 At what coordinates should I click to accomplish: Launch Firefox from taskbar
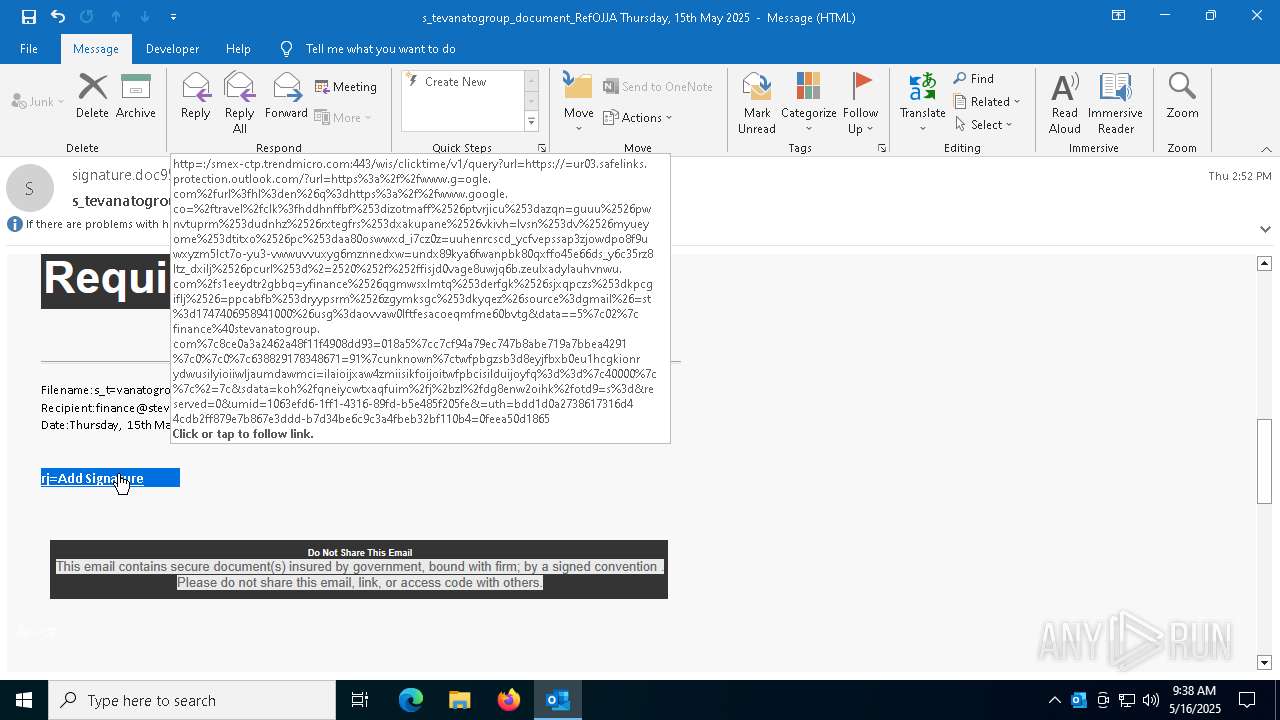pyautogui.click(x=508, y=700)
